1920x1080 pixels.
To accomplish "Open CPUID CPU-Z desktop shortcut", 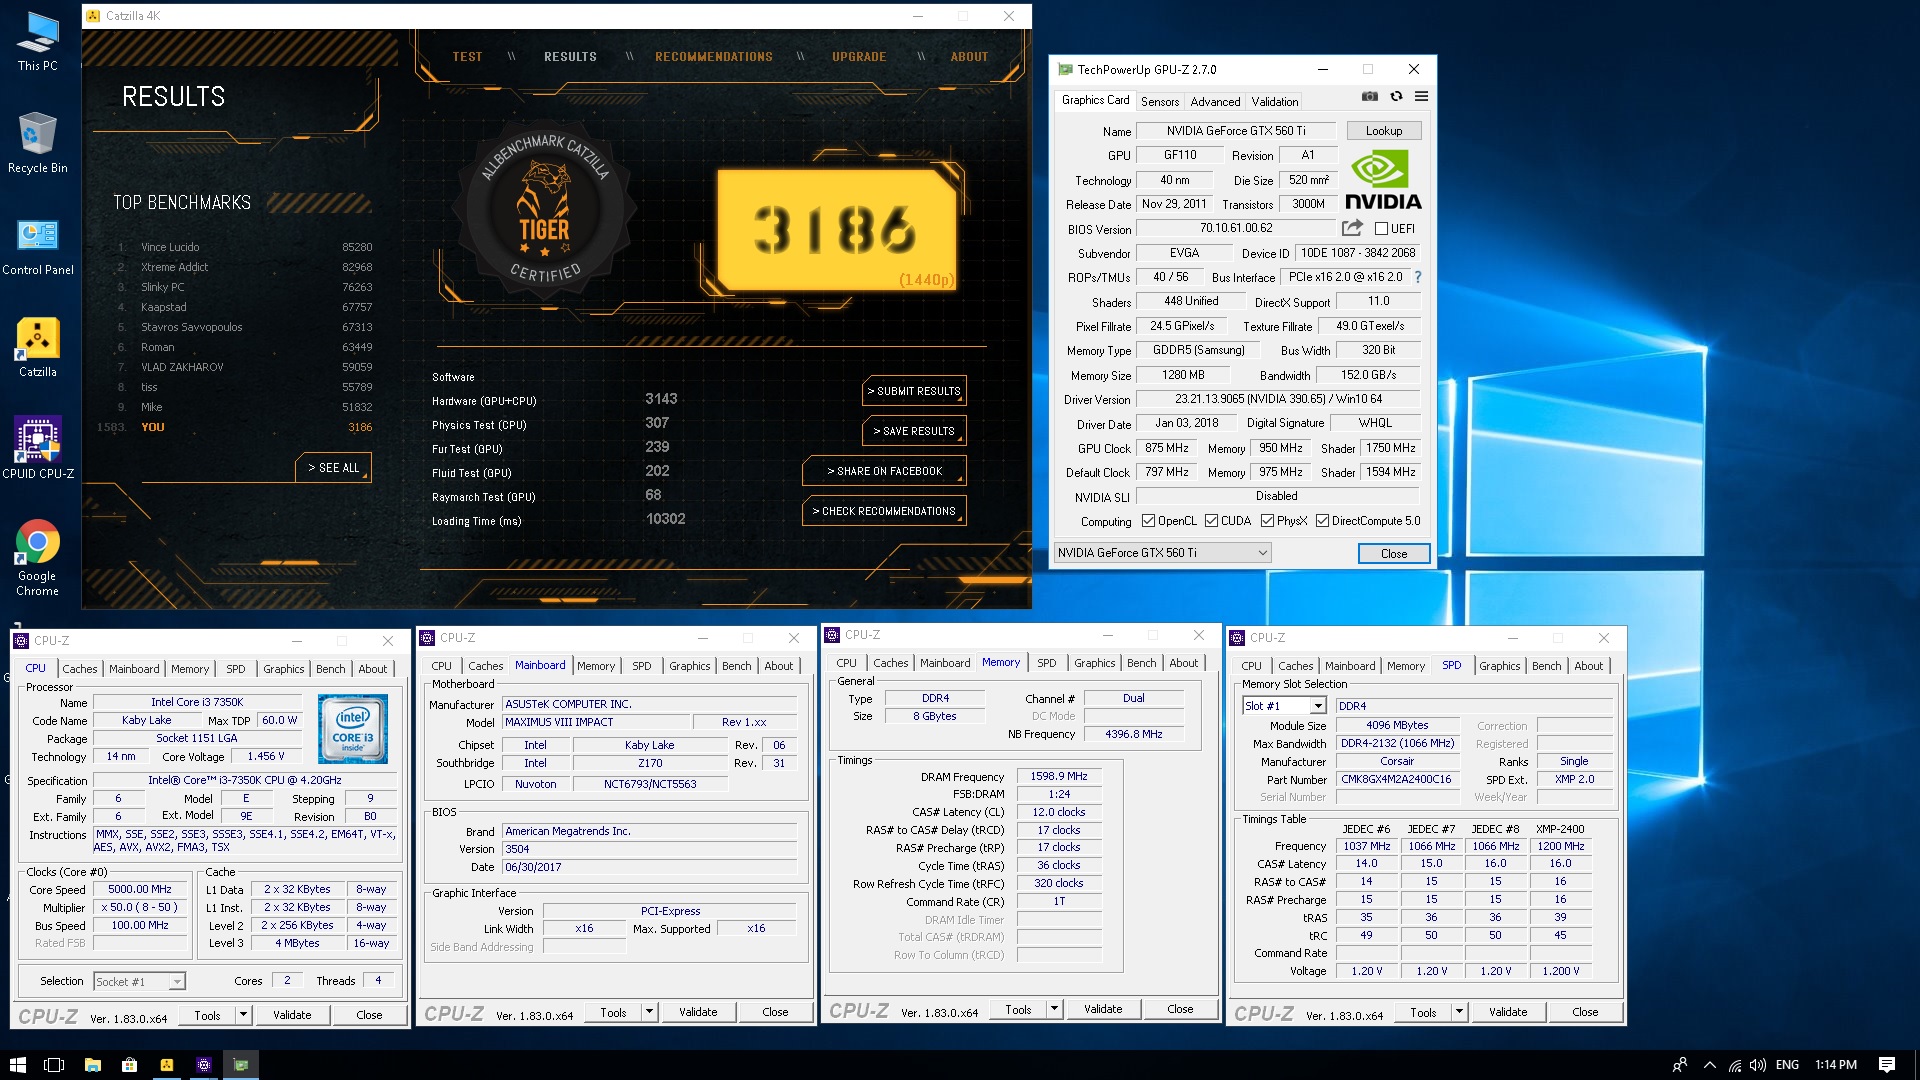I will [x=37, y=448].
